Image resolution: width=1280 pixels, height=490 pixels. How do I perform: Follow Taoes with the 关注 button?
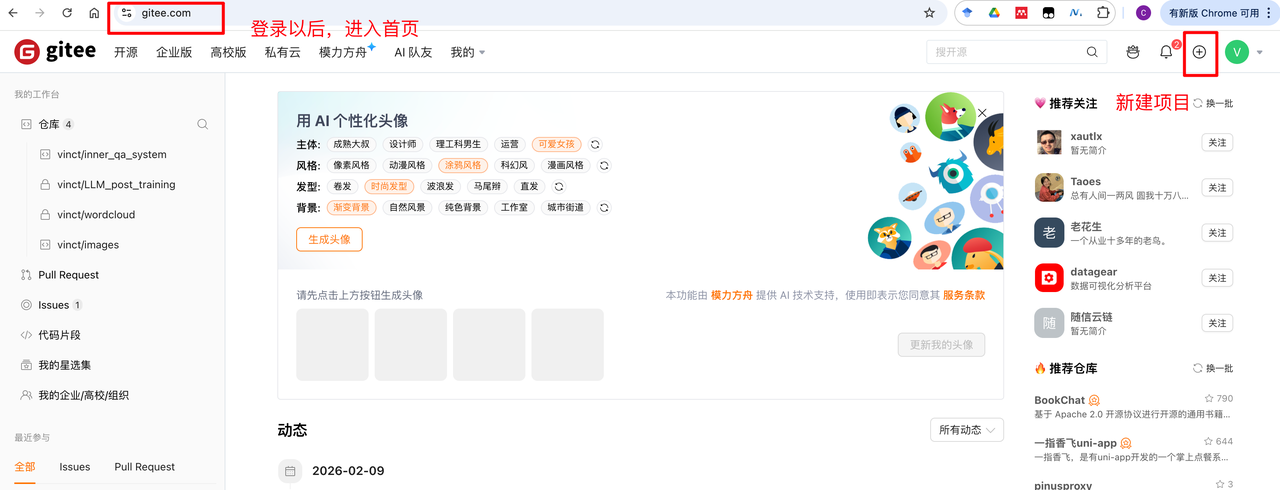[1217, 188]
